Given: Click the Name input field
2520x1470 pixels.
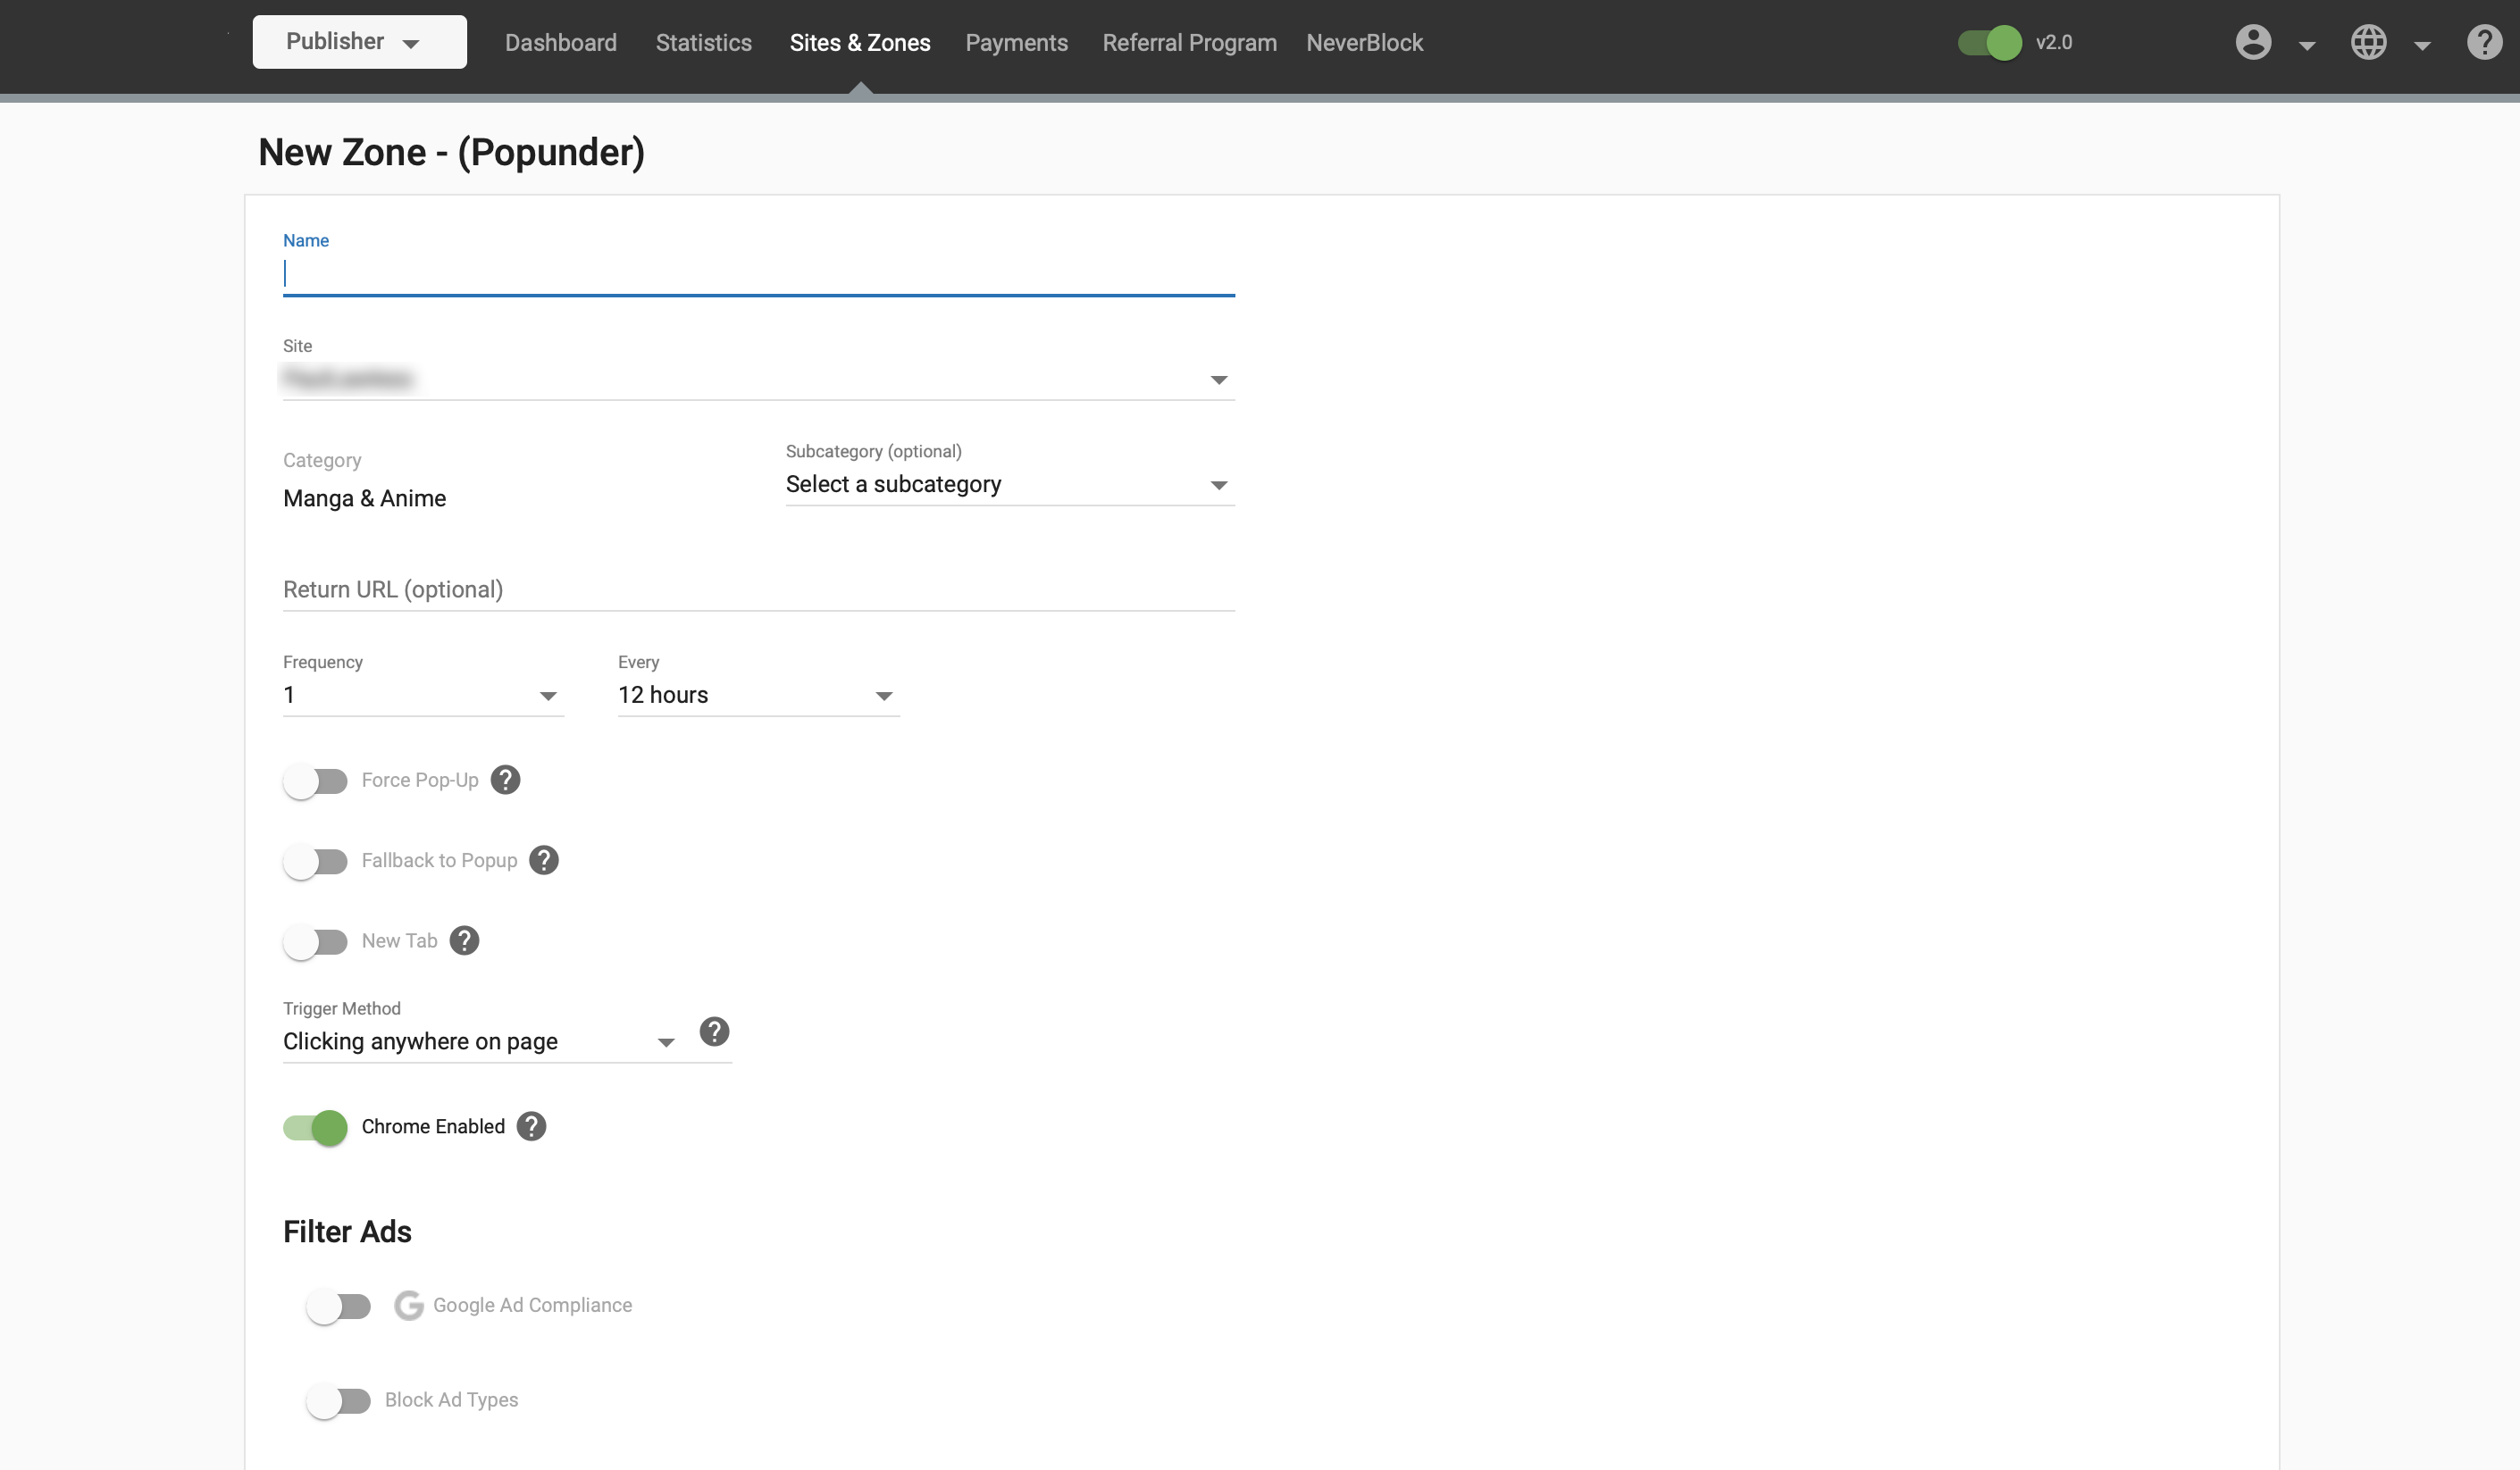Looking at the screenshot, I should (758, 273).
